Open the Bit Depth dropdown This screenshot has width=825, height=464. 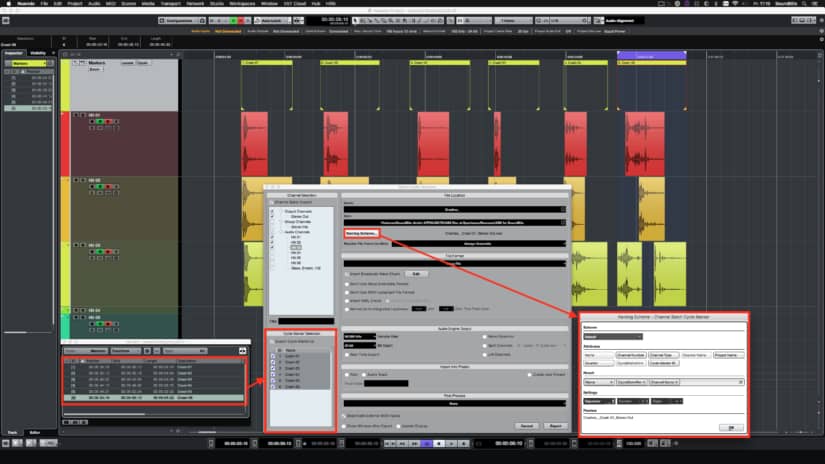359,346
